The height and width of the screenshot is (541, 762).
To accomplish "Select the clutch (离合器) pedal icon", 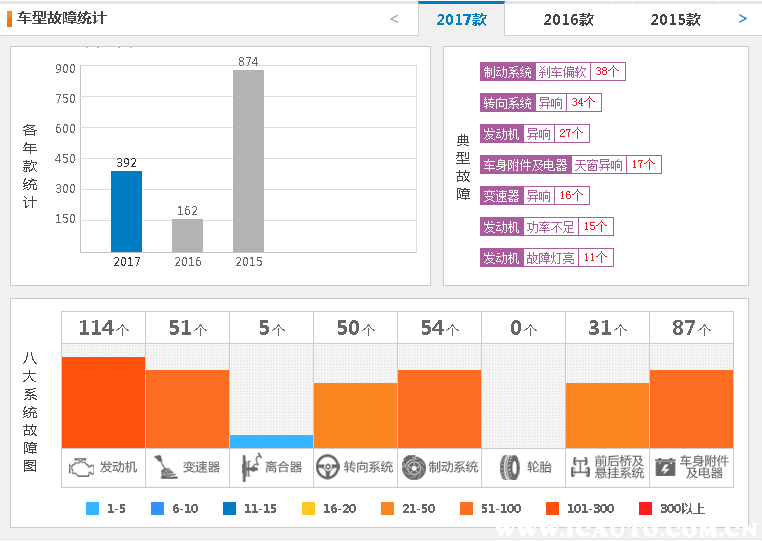I will coord(249,466).
